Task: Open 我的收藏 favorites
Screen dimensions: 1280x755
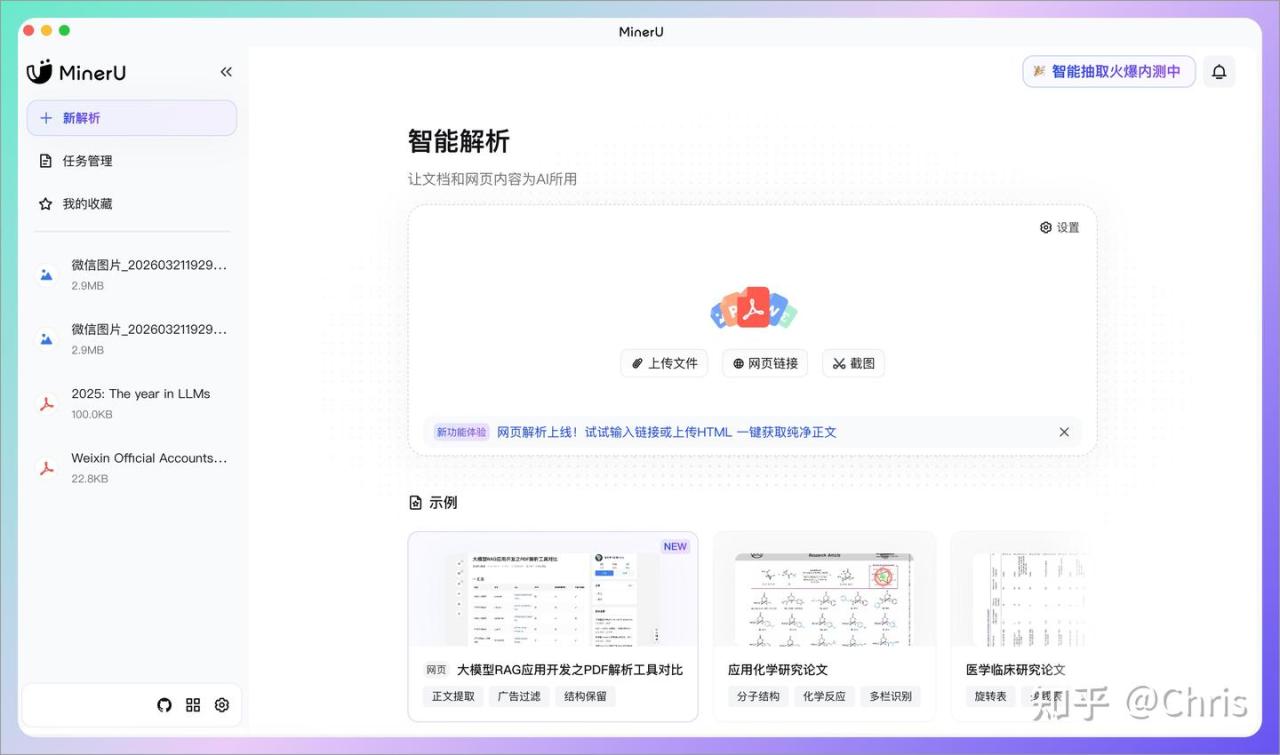Action: (x=87, y=204)
